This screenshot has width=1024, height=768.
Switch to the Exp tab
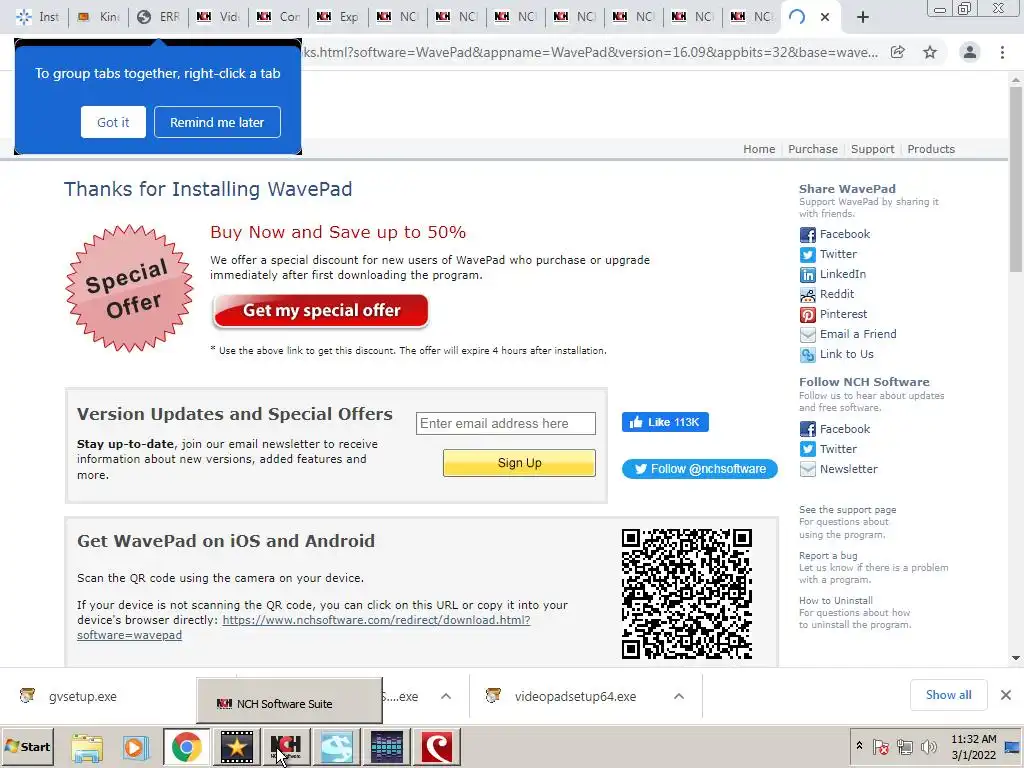pyautogui.click(x=339, y=17)
